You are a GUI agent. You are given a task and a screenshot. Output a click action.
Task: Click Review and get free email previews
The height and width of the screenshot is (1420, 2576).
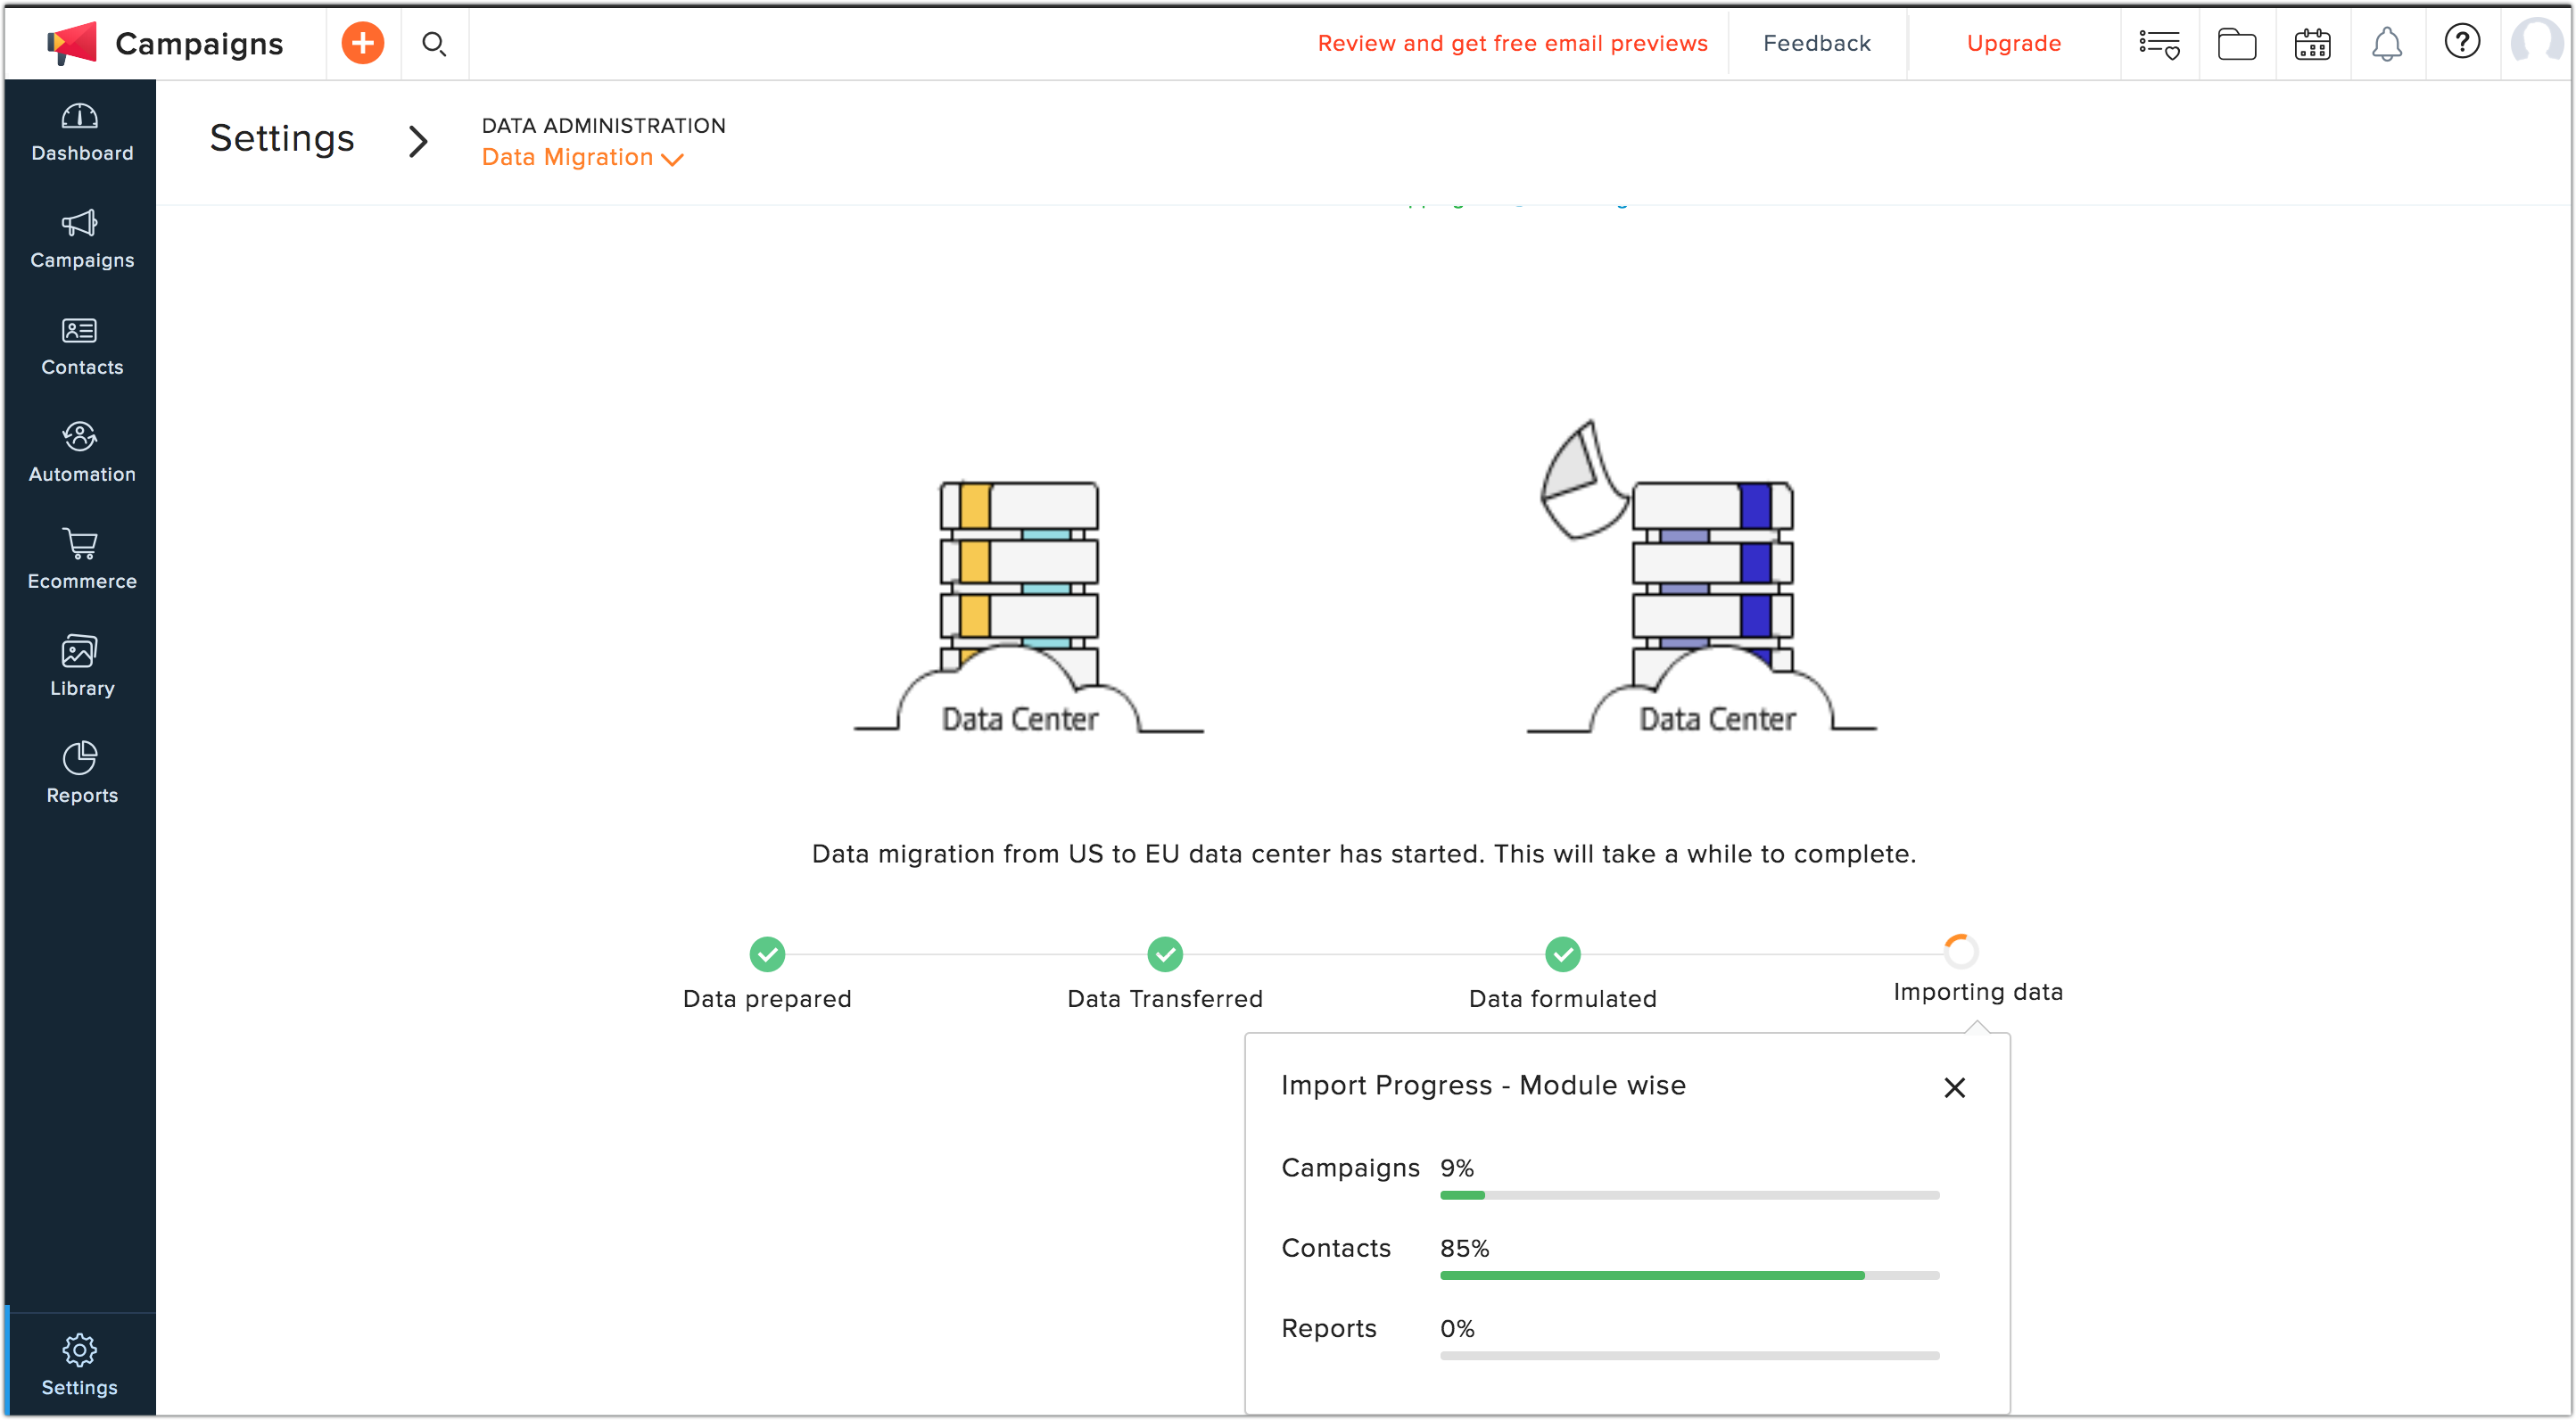click(x=1515, y=42)
